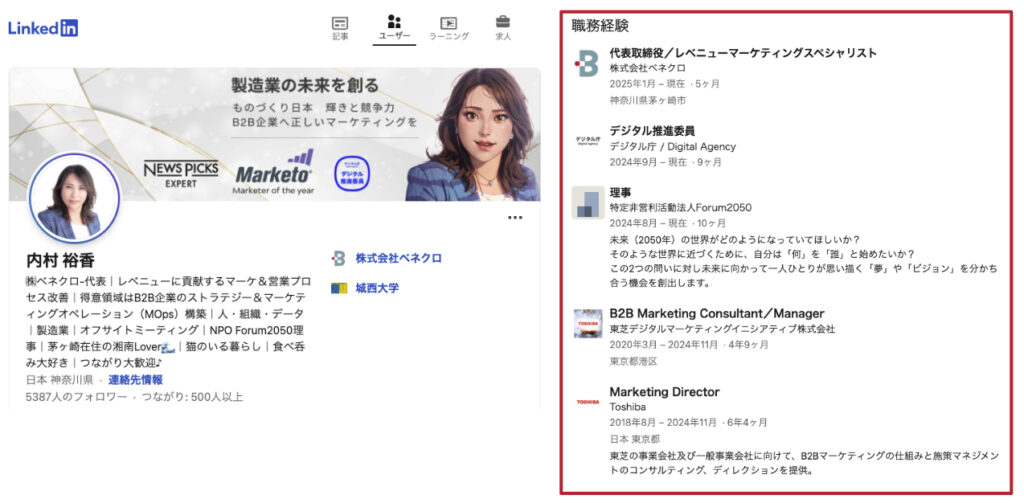The height and width of the screenshot is (503, 1024).
Task: Click the 城西大学 logo icon
Action: (338, 287)
